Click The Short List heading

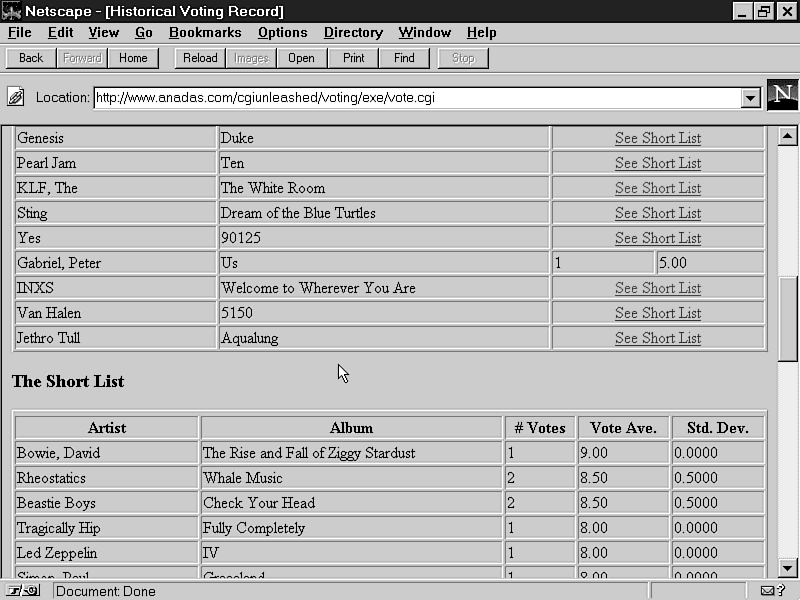point(68,382)
